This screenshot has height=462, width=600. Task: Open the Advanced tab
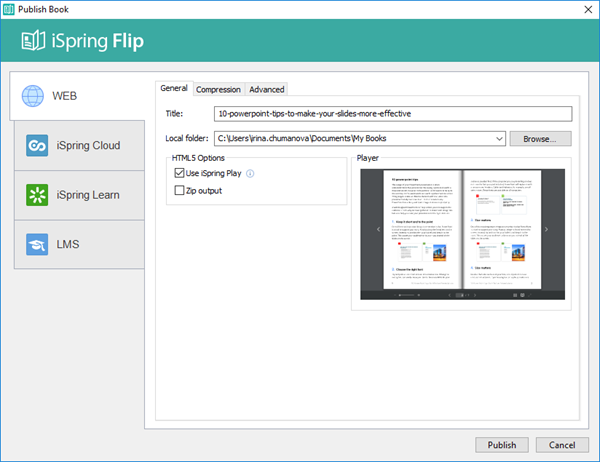267,89
